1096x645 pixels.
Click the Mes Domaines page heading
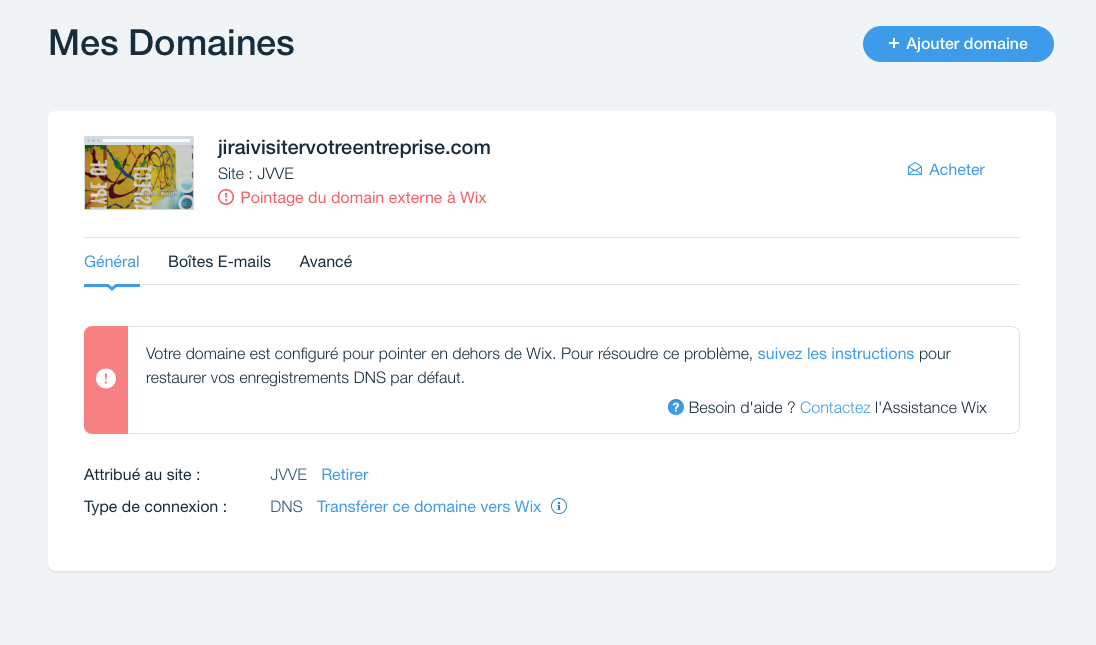point(171,43)
